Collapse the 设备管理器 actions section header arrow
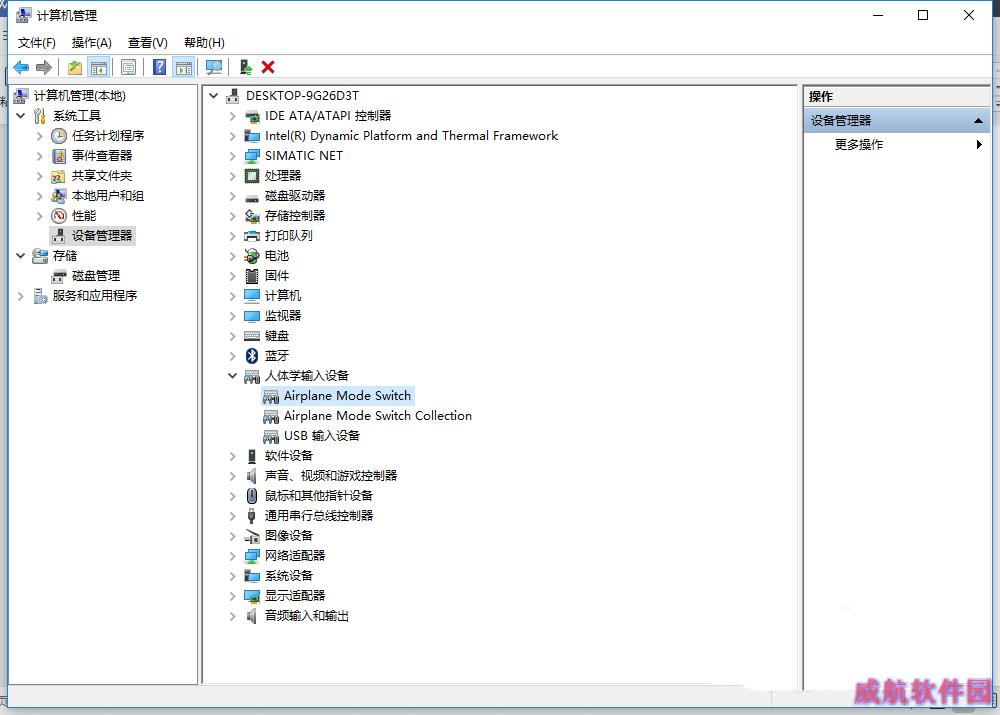This screenshot has height=715, width=1000. (x=978, y=121)
